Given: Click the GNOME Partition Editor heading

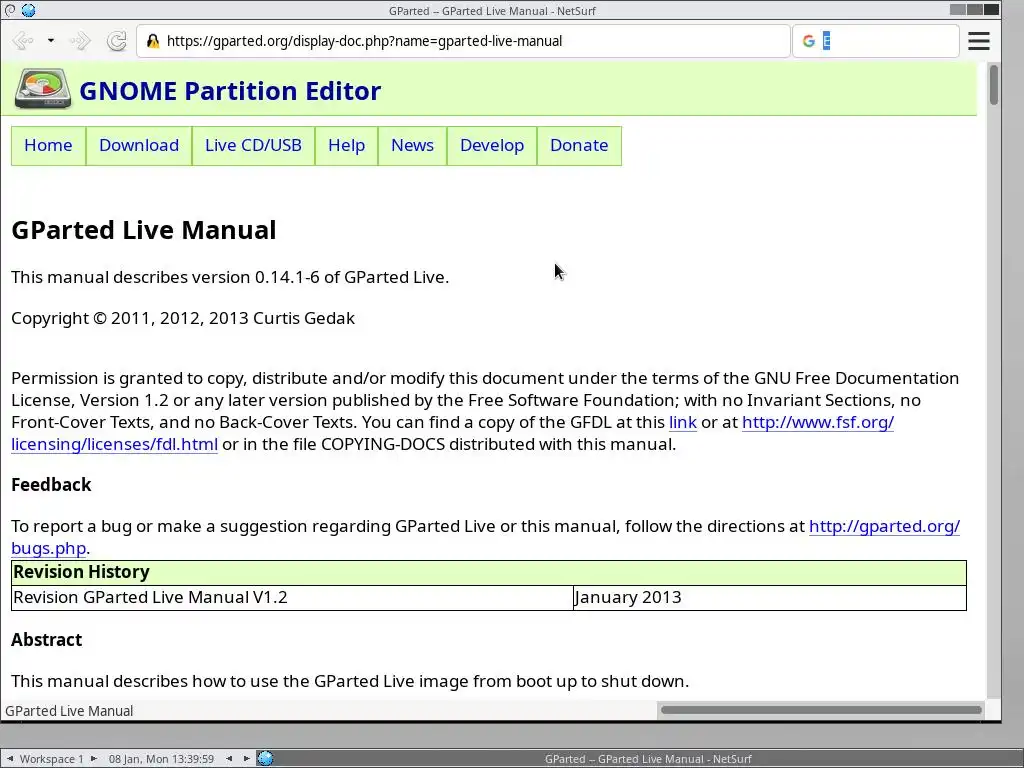Looking at the screenshot, I should tap(230, 91).
